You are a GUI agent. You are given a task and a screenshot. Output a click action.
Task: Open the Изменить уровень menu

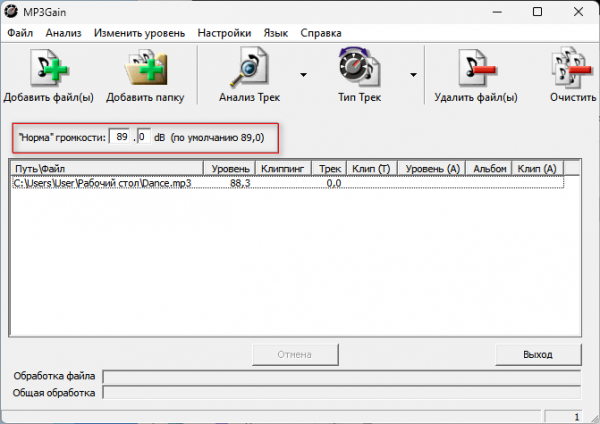(x=140, y=33)
